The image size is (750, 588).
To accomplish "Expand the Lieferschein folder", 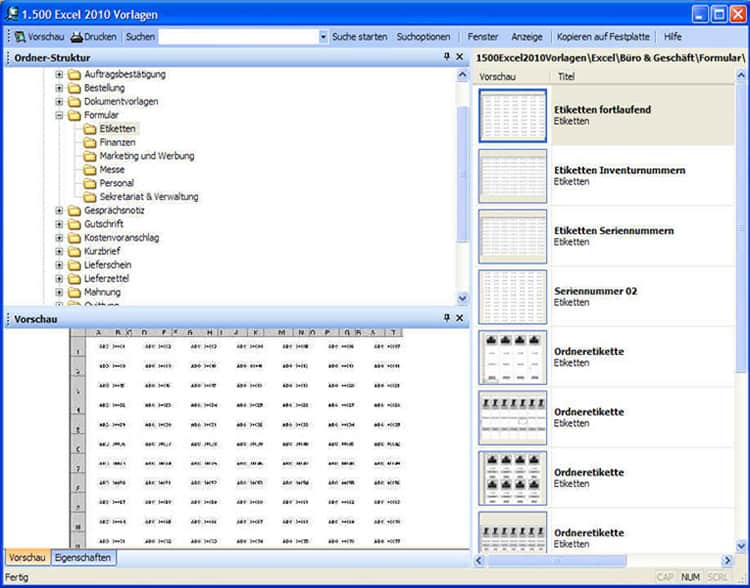I will [59, 265].
